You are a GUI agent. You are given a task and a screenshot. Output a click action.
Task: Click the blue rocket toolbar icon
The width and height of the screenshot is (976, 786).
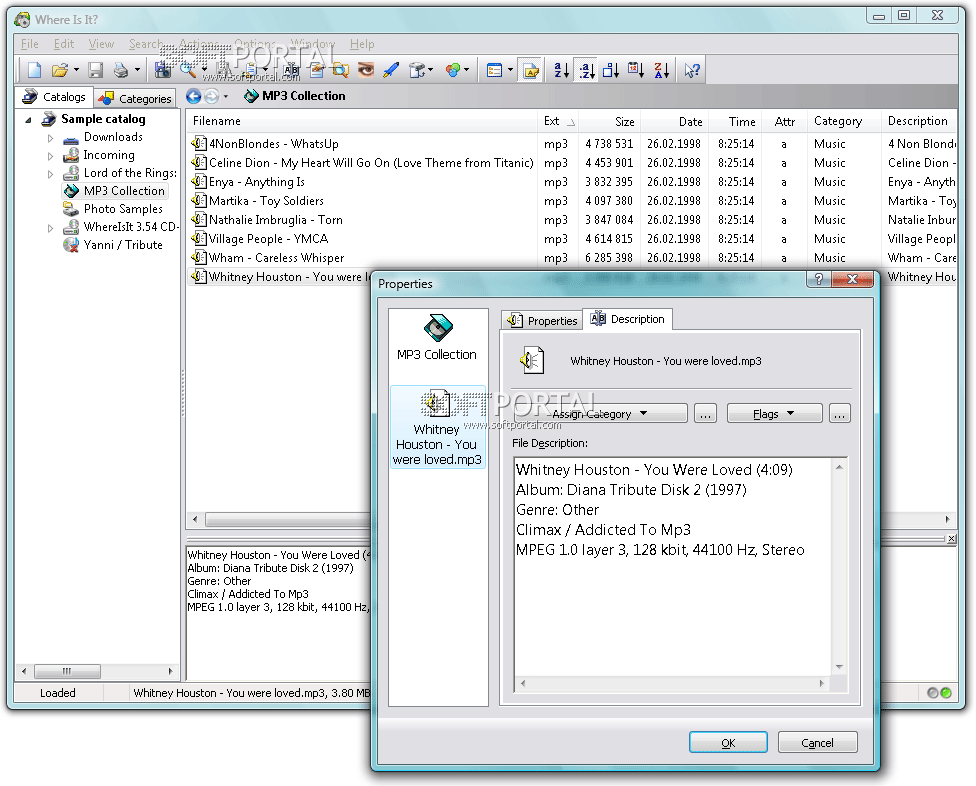tap(391, 70)
